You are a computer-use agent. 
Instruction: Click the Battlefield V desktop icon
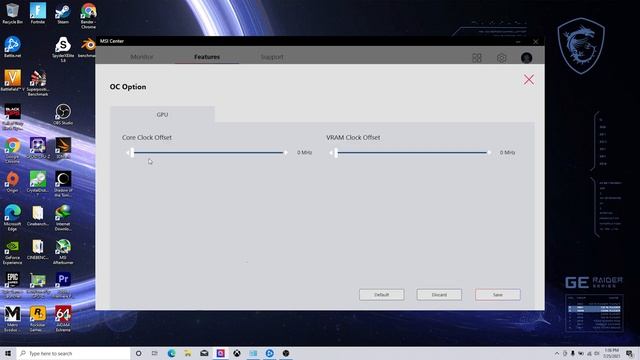pyautogui.click(x=12, y=80)
